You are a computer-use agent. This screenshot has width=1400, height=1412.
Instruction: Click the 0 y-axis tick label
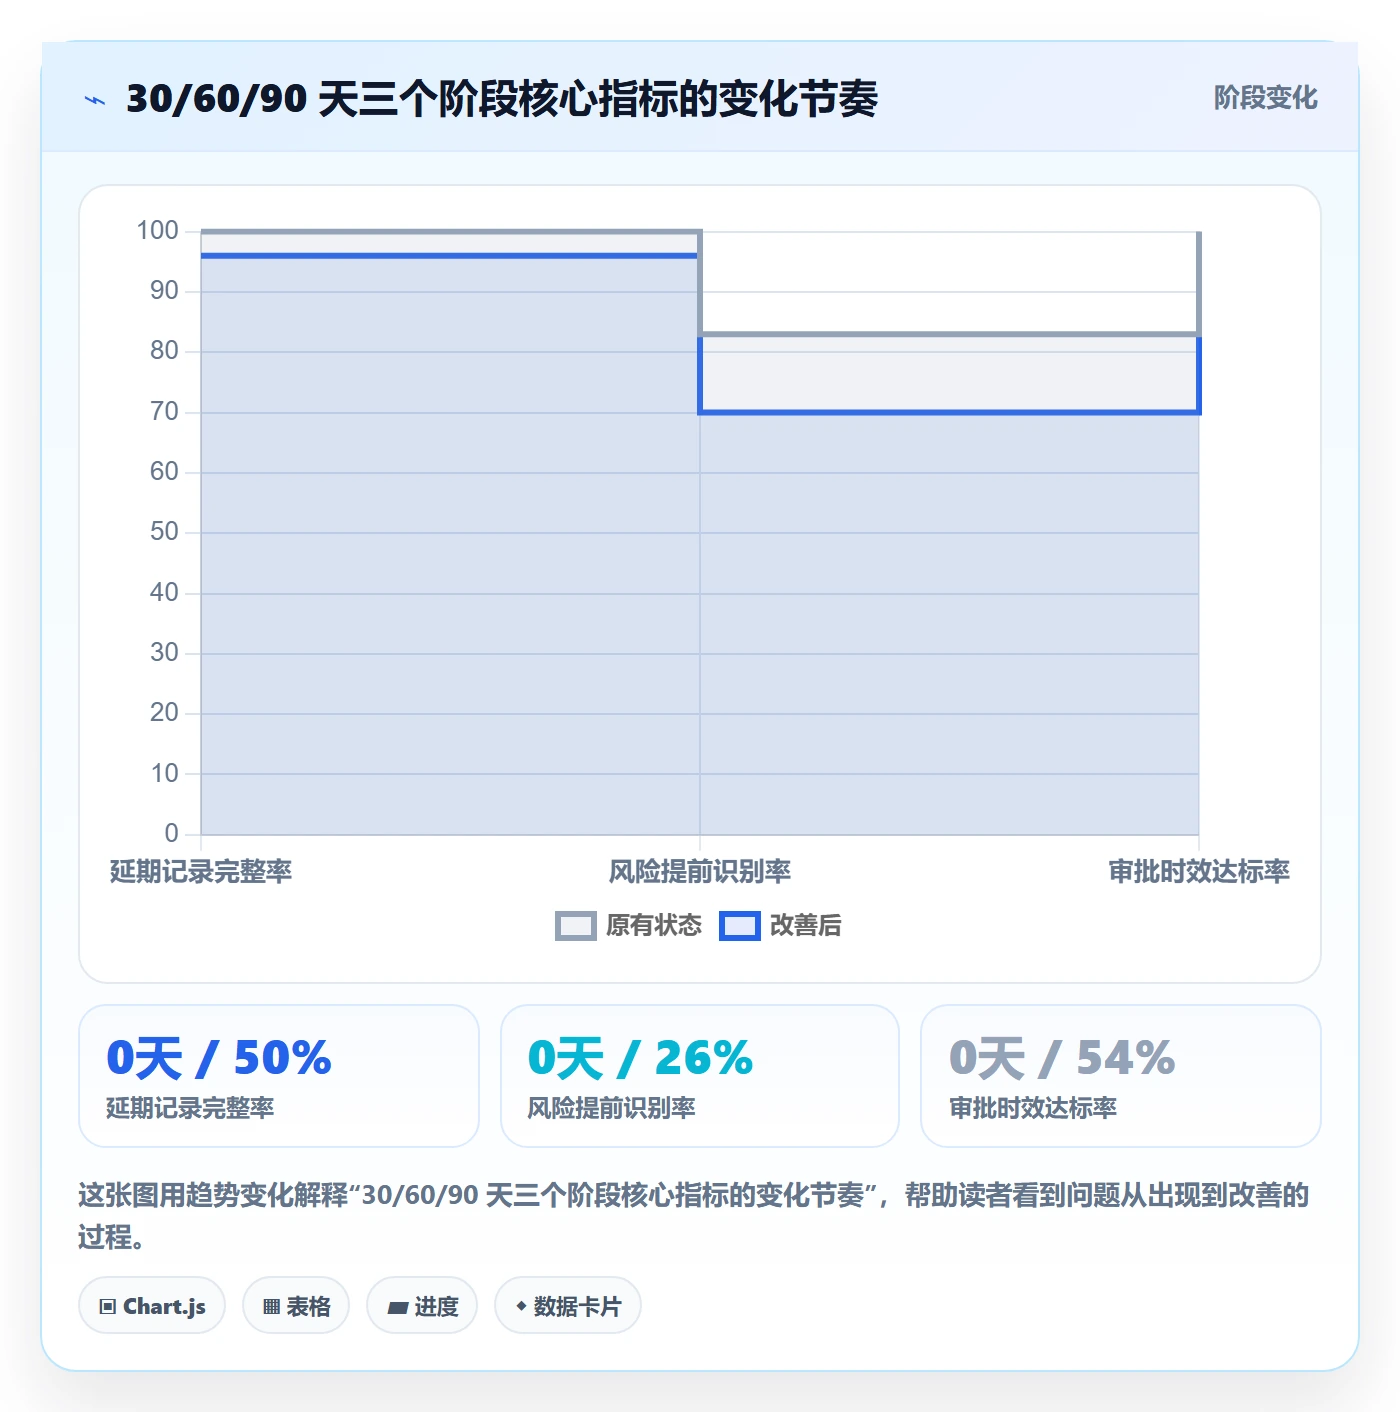click(171, 833)
